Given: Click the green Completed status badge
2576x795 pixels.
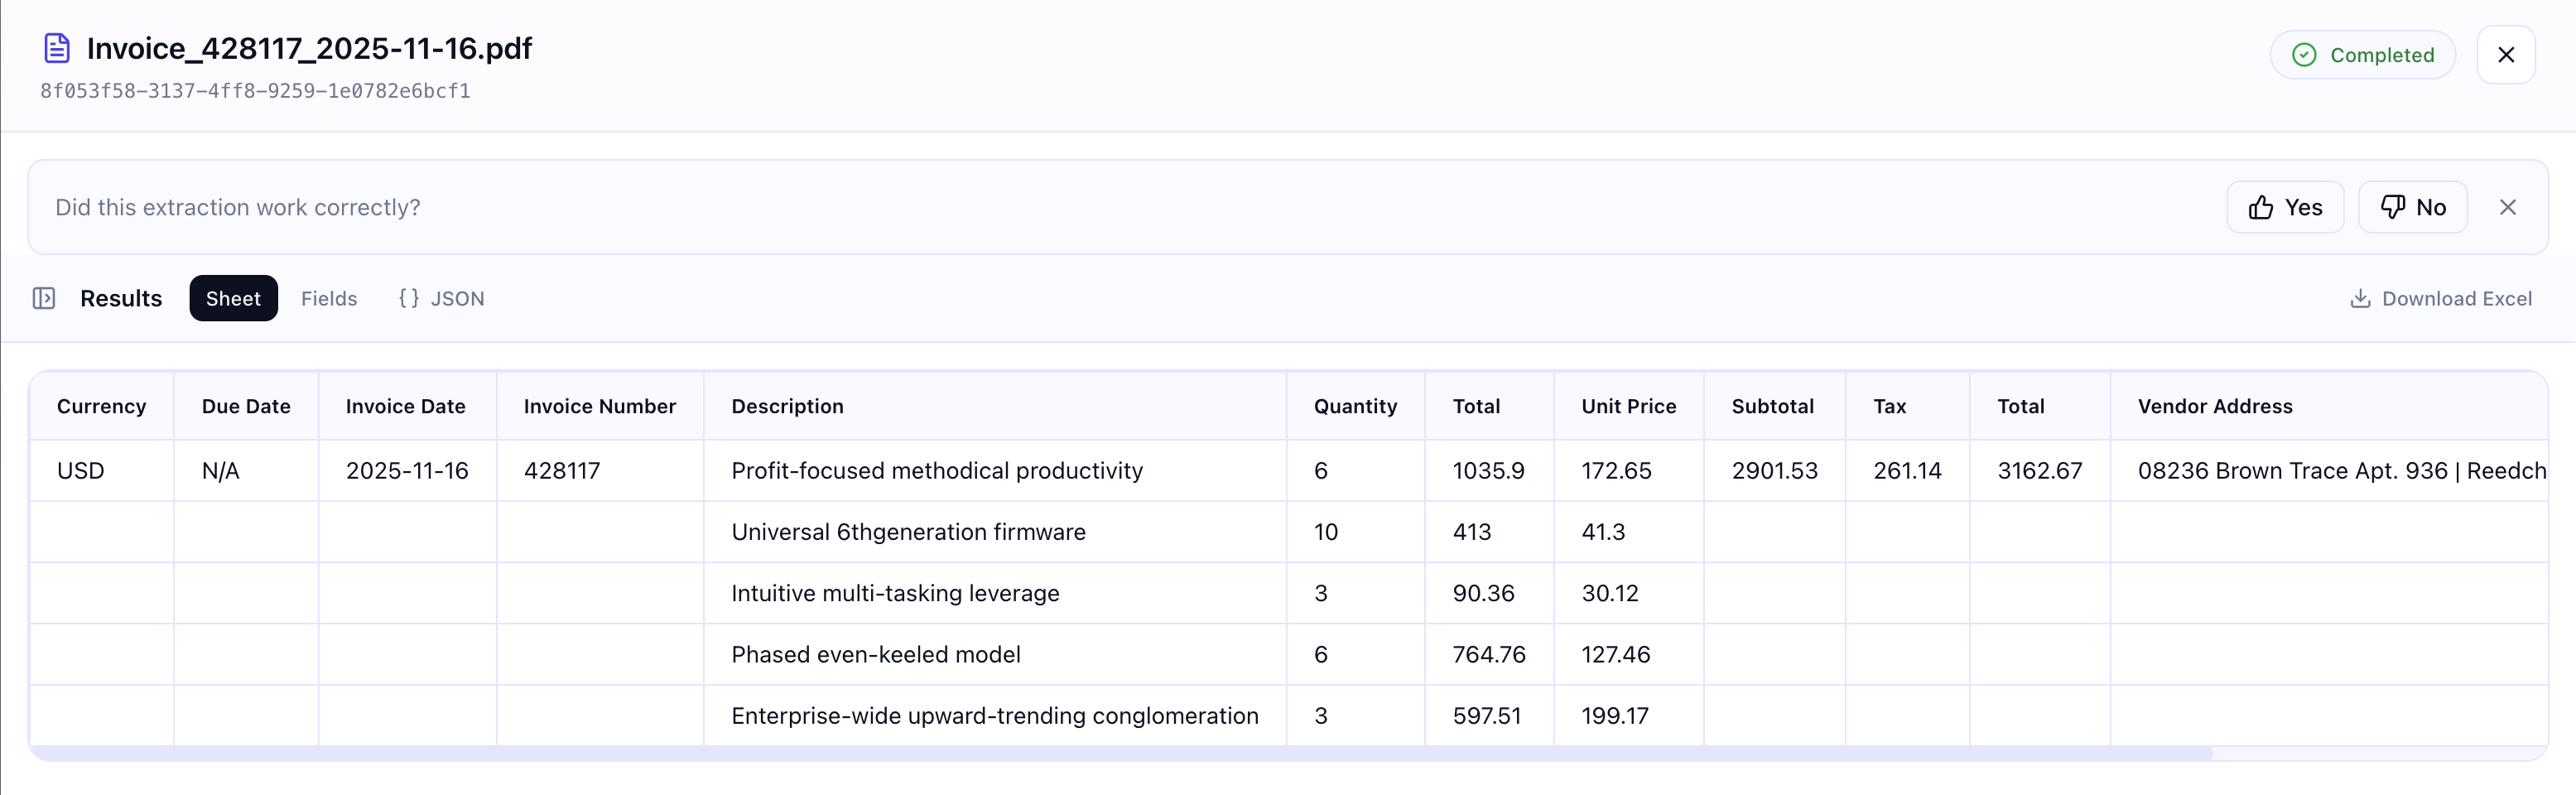Looking at the screenshot, I should [x=2362, y=55].
